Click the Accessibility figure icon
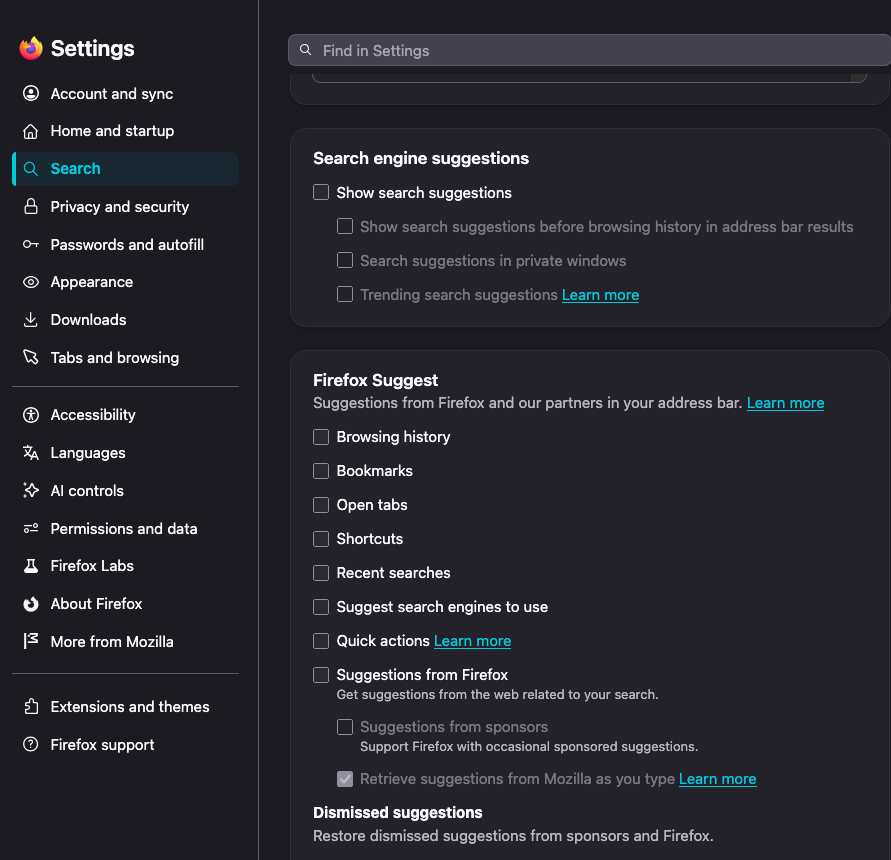The width and height of the screenshot is (891, 860). click(31, 415)
